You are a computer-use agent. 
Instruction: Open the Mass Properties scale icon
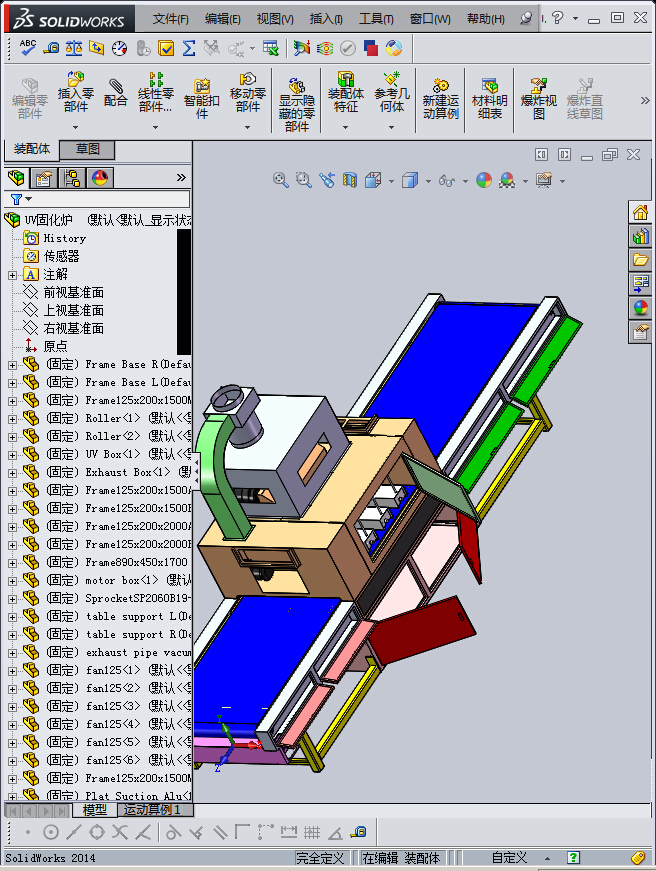[74, 48]
